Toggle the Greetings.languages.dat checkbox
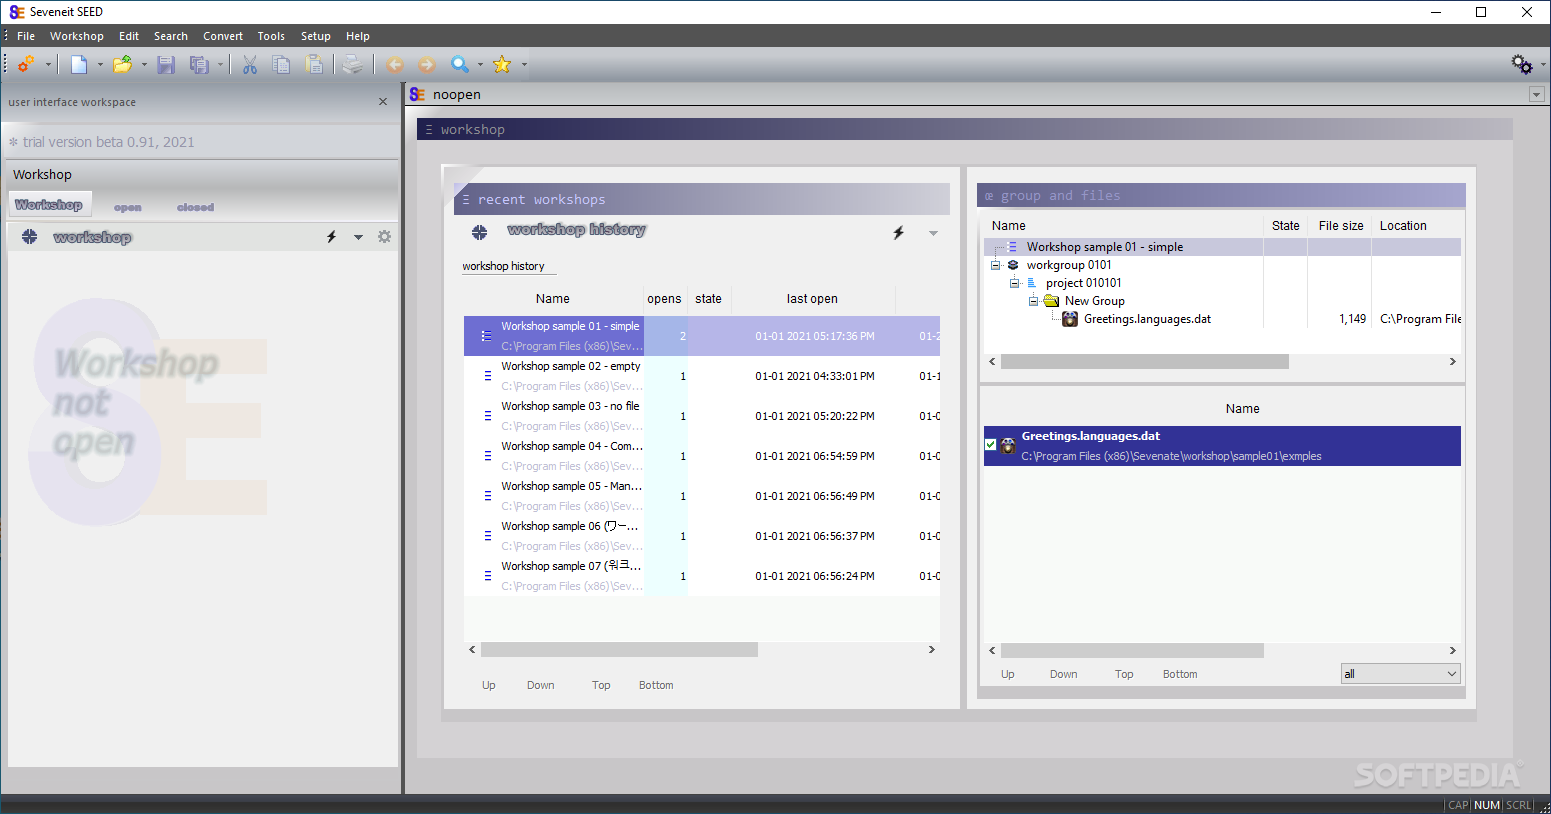This screenshot has height=814, width=1551. pyautogui.click(x=990, y=445)
